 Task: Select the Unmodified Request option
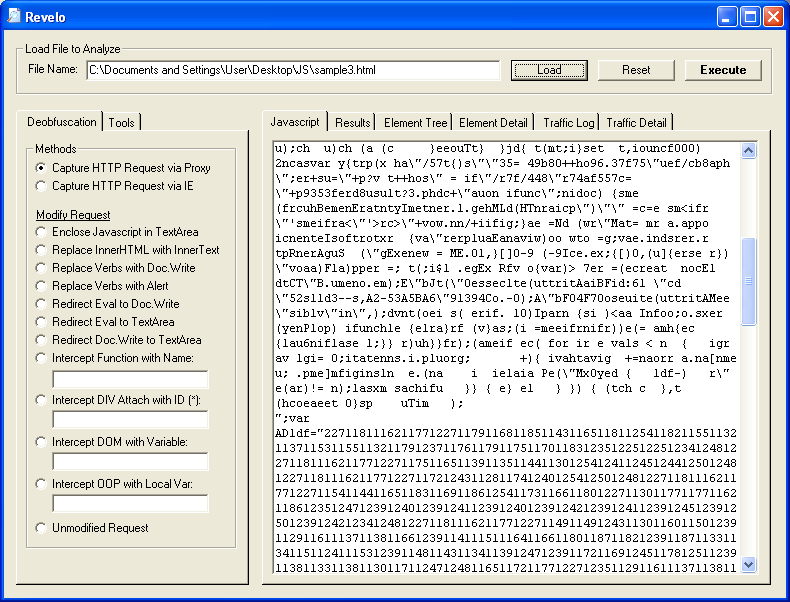coord(42,528)
